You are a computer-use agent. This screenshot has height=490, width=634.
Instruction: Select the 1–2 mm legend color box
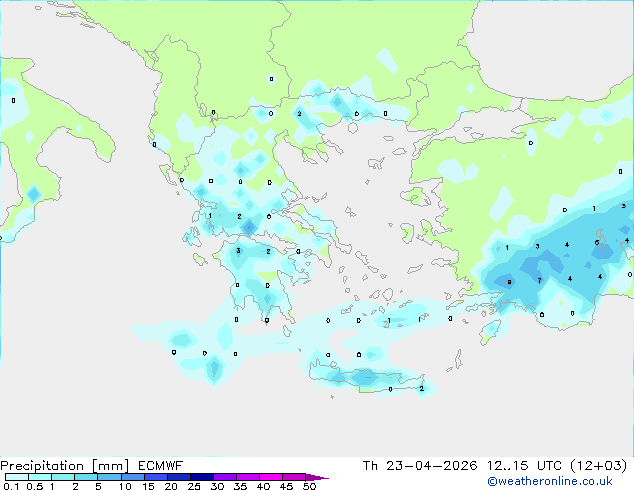63,477
